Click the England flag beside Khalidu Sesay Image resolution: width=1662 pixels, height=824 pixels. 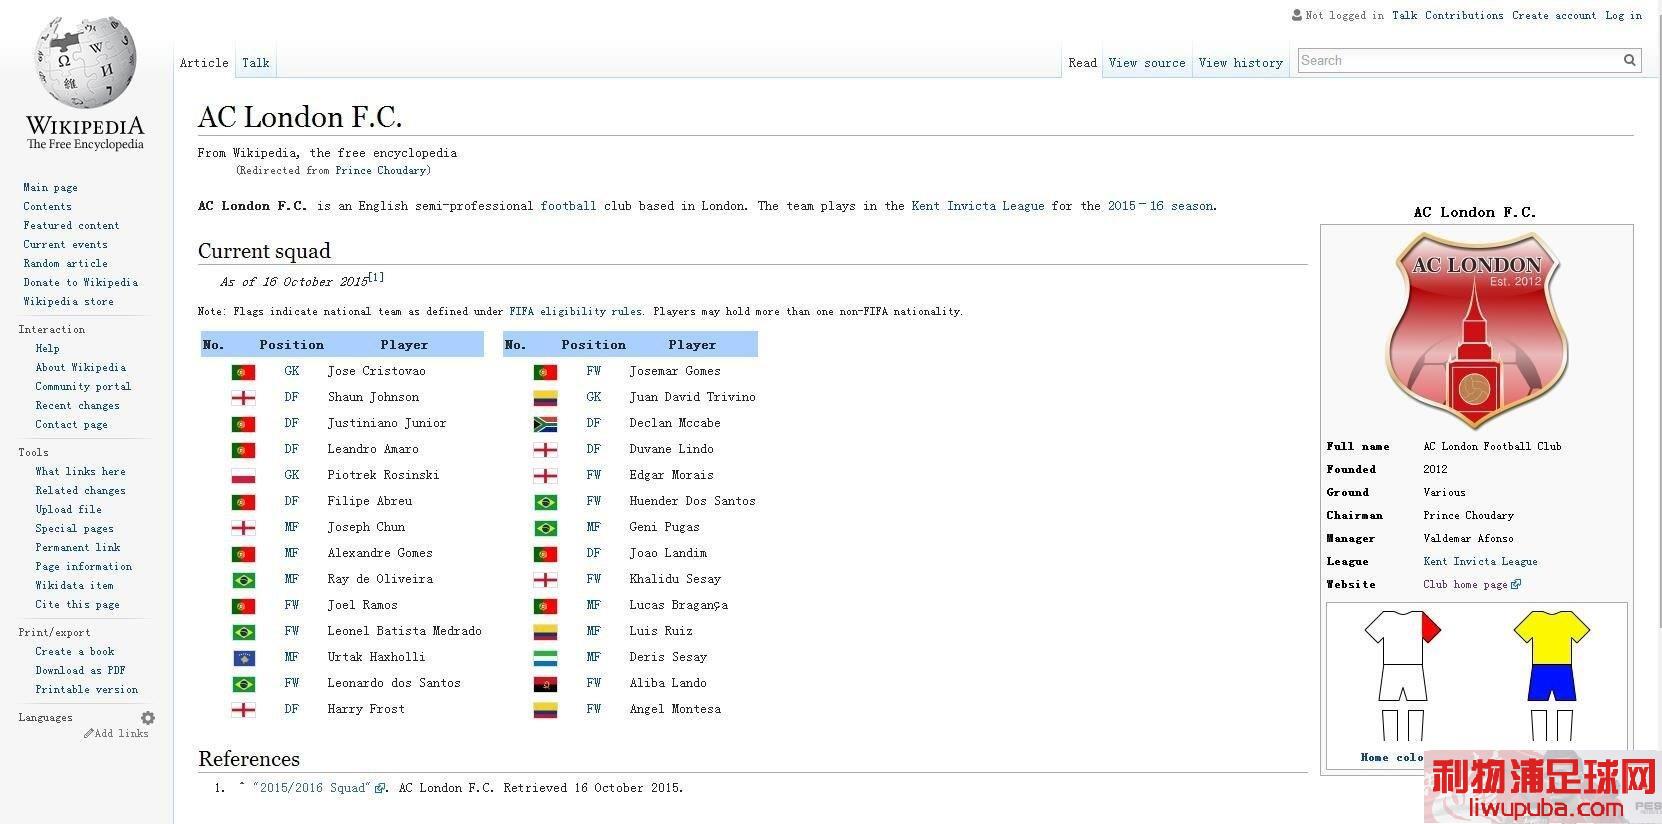click(545, 580)
